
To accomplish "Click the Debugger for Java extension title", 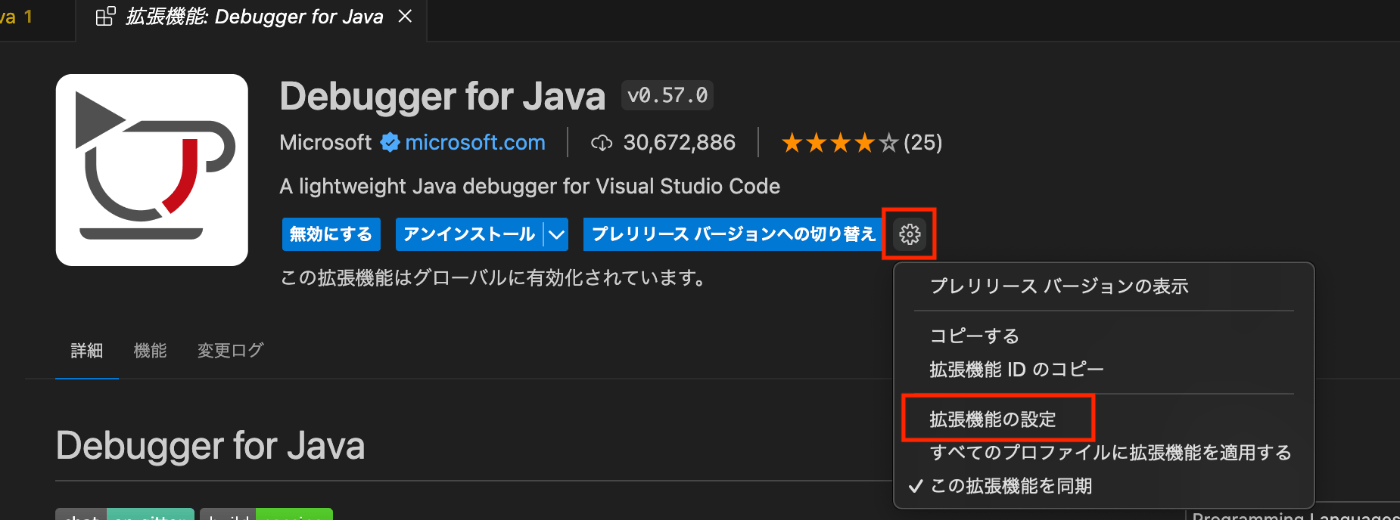I will [443, 96].
